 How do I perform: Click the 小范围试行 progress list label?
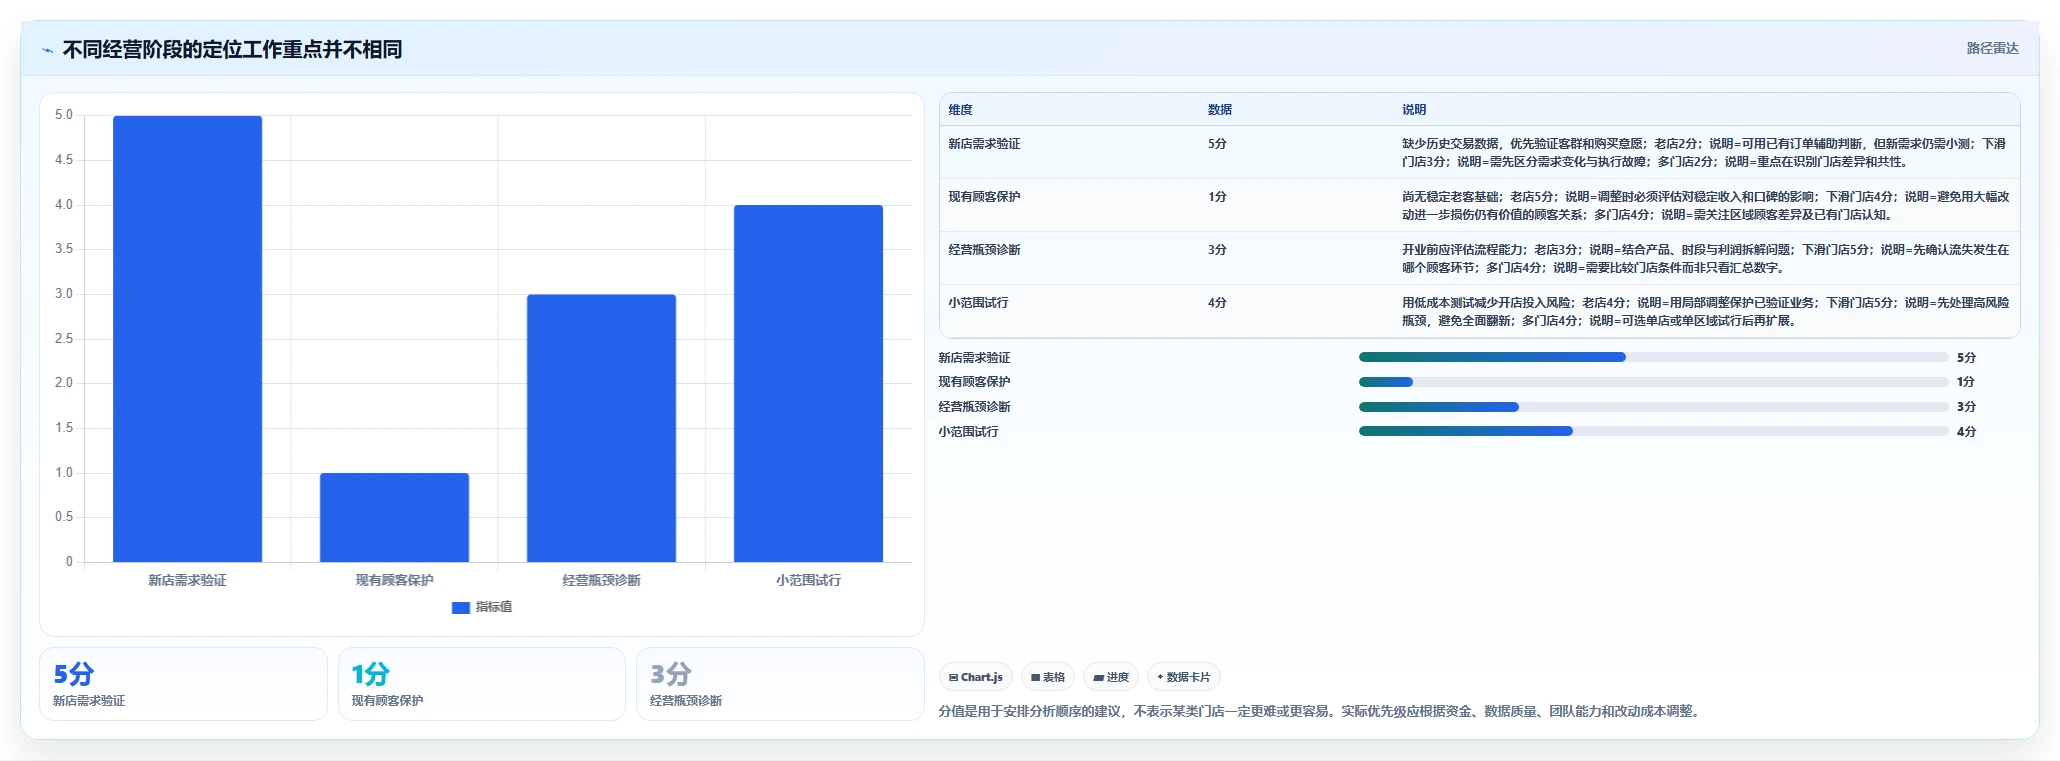coord(968,432)
